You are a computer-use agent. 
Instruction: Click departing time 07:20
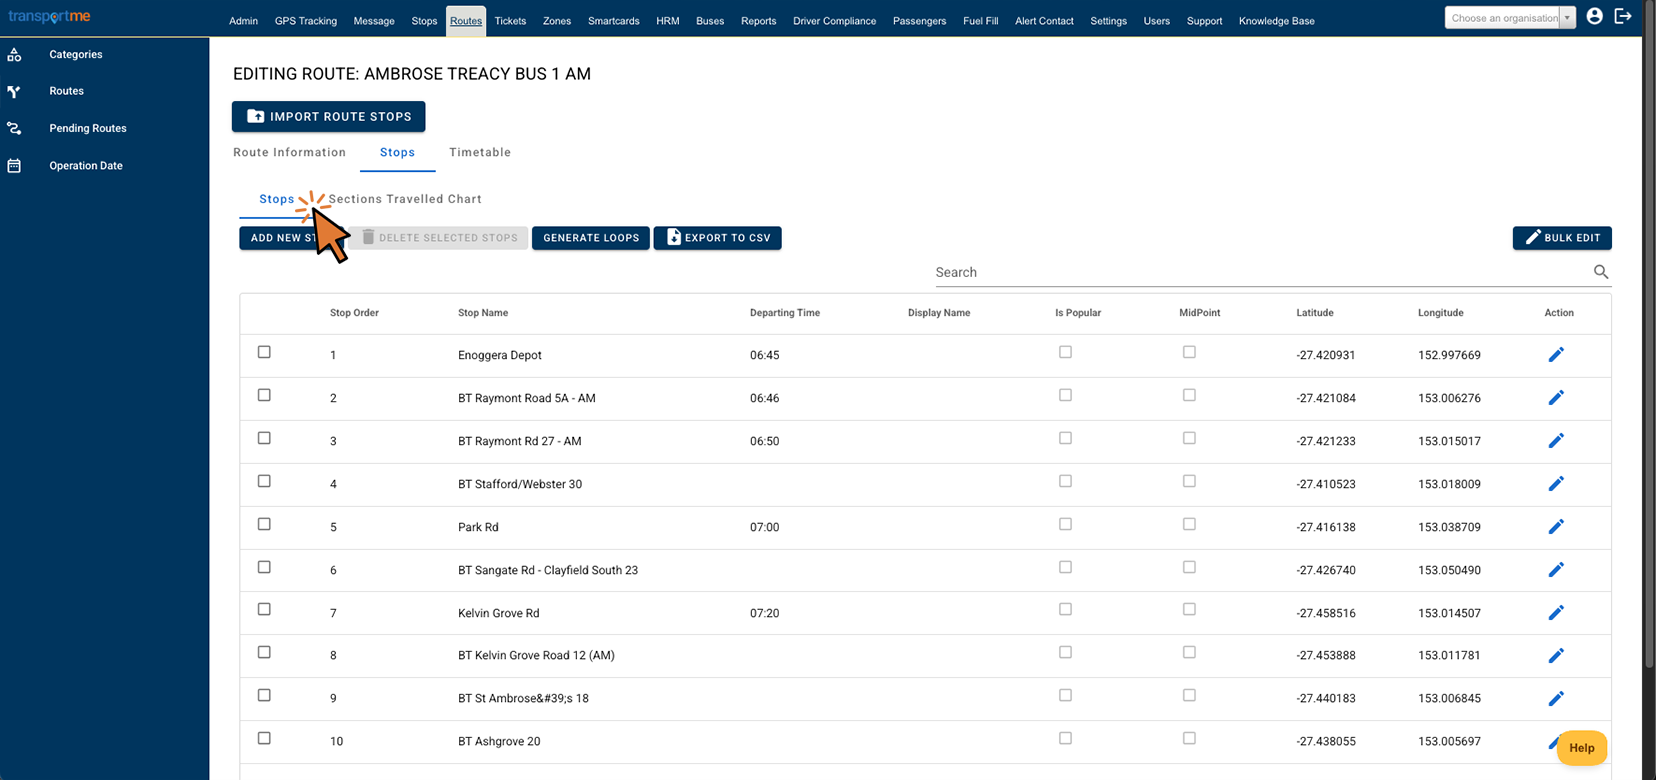(765, 613)
